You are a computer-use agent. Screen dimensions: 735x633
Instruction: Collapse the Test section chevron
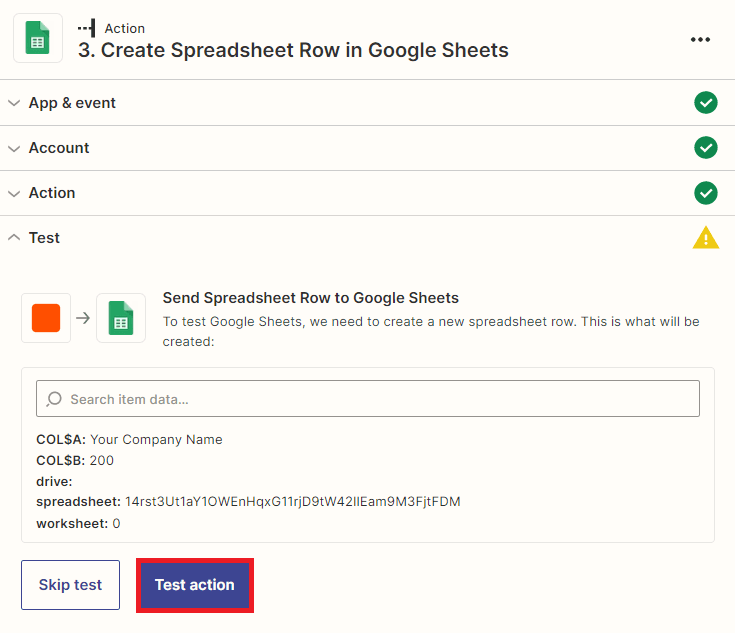[14, 238]
